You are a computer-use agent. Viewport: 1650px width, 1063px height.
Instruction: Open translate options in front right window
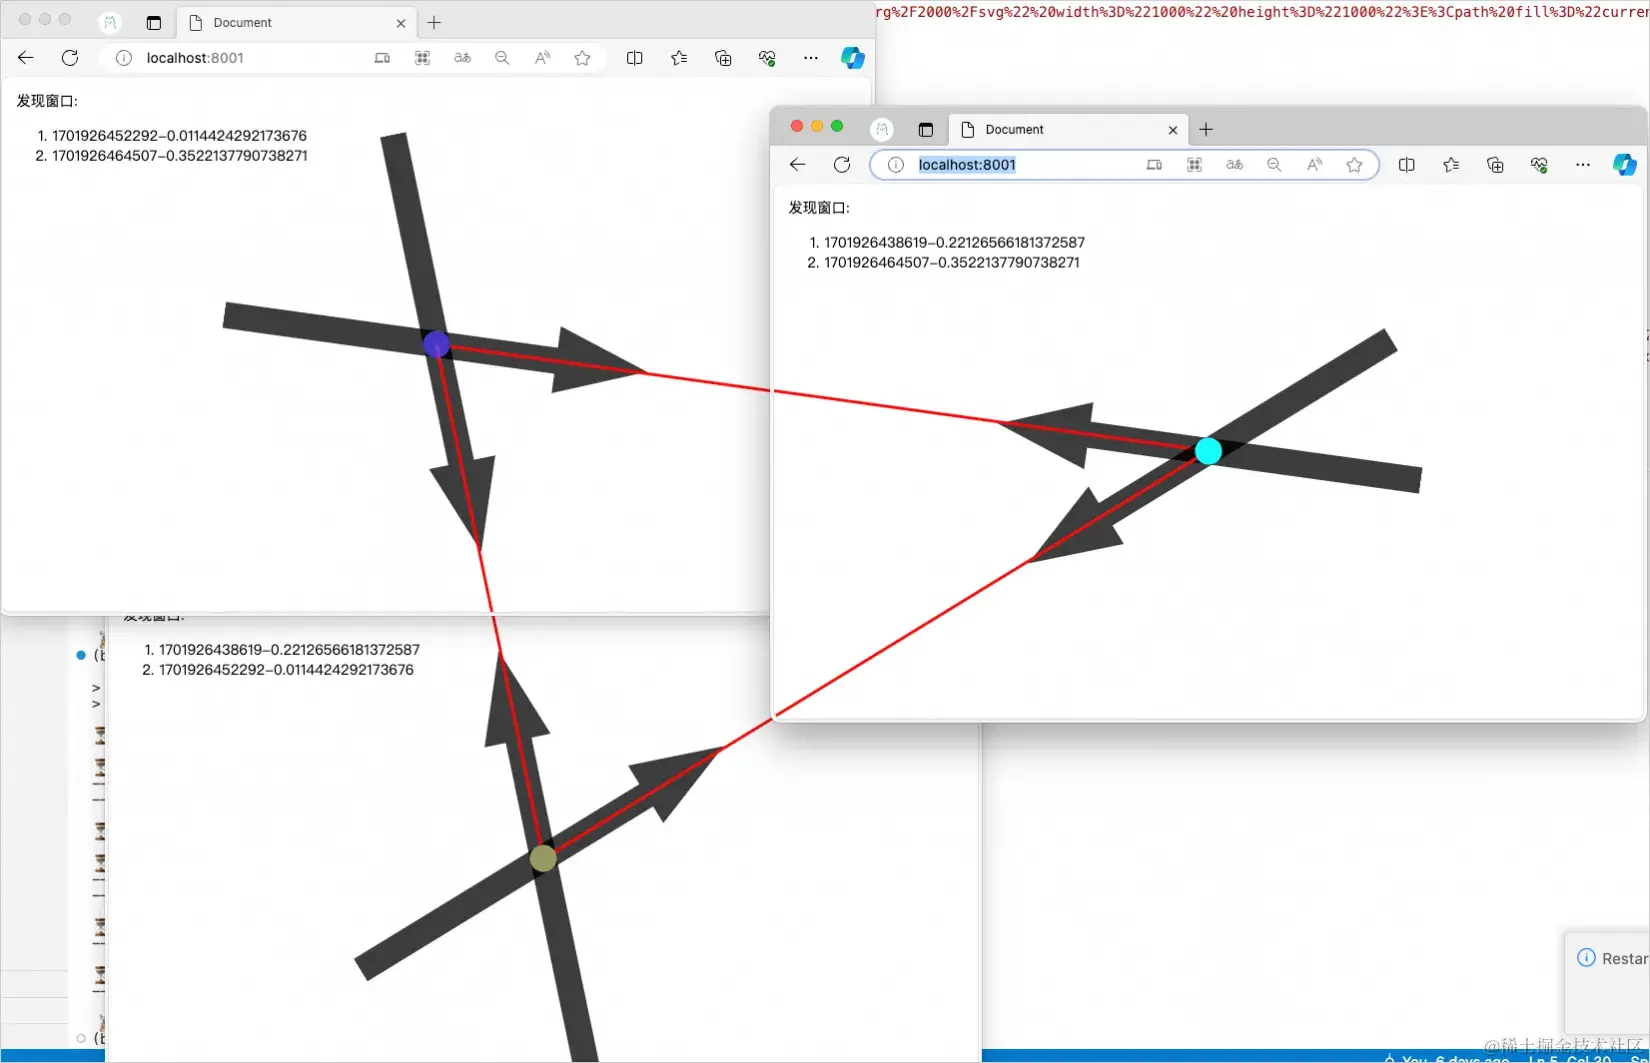(1234, 165)
